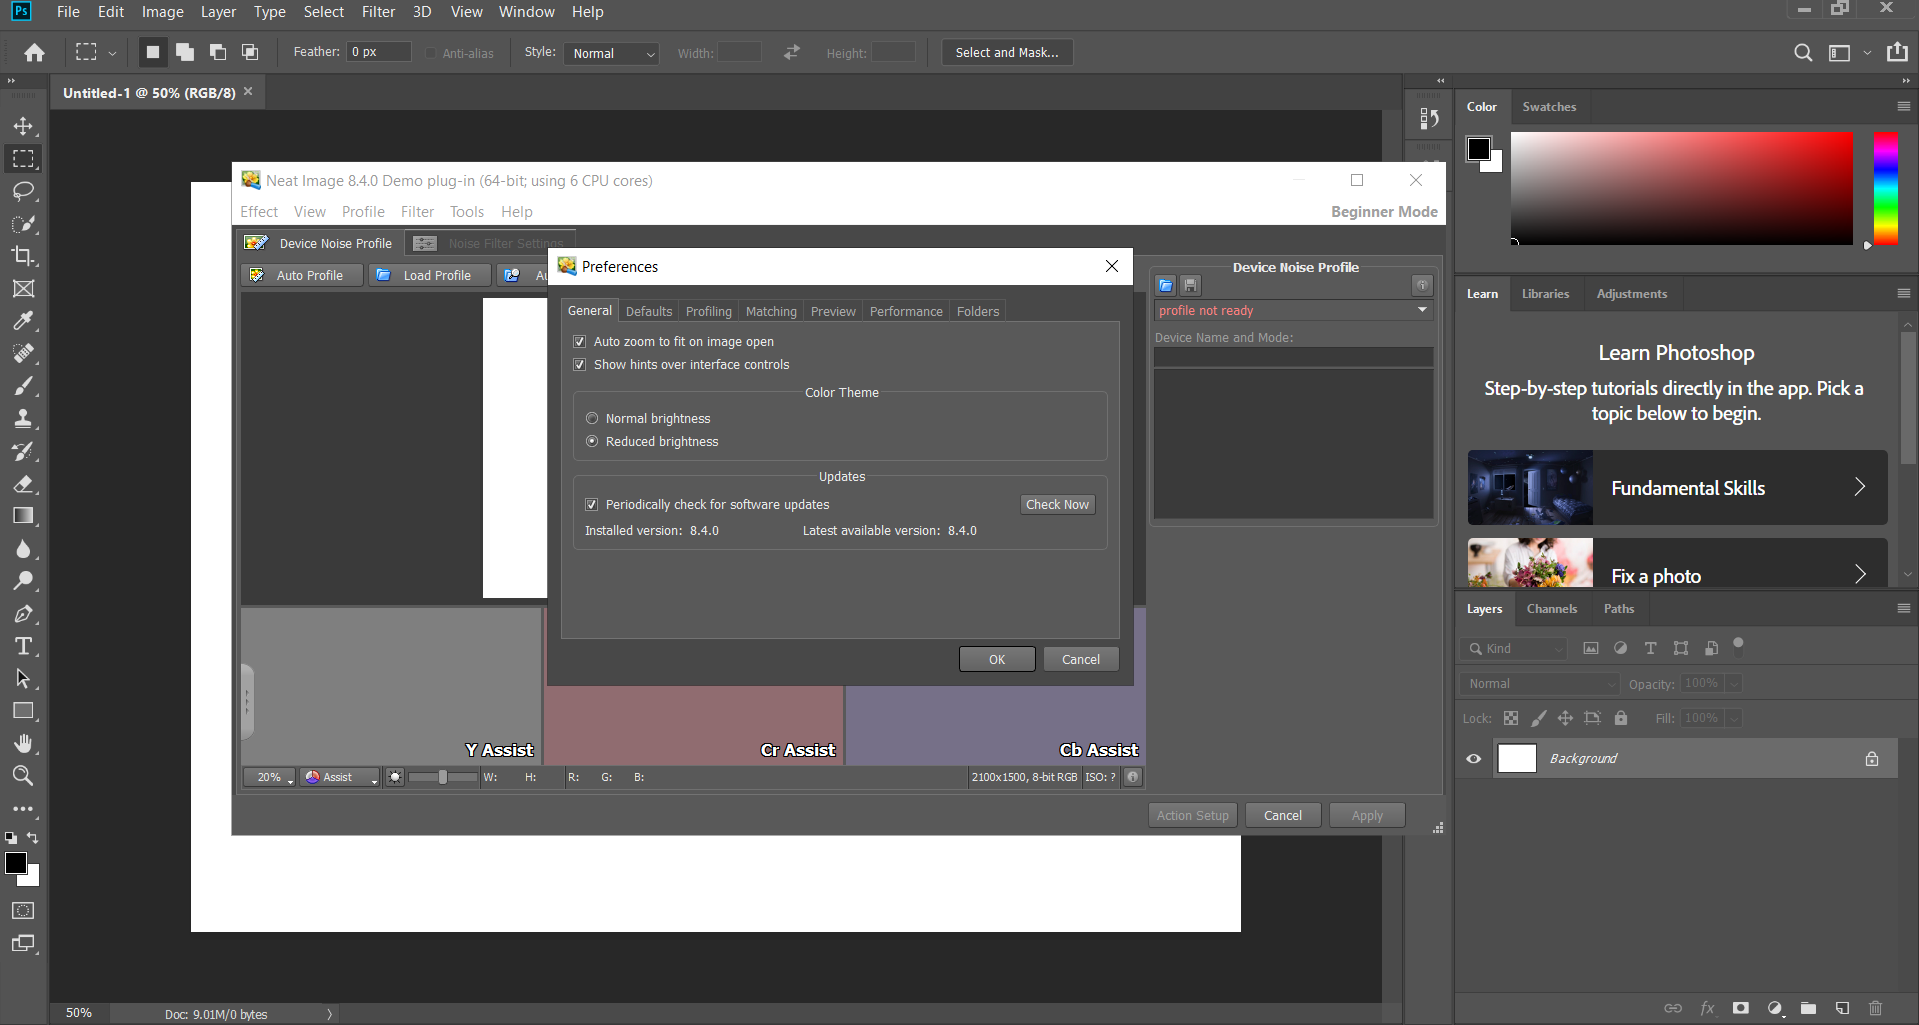Create a new layer icon

click(1842, 1008)
